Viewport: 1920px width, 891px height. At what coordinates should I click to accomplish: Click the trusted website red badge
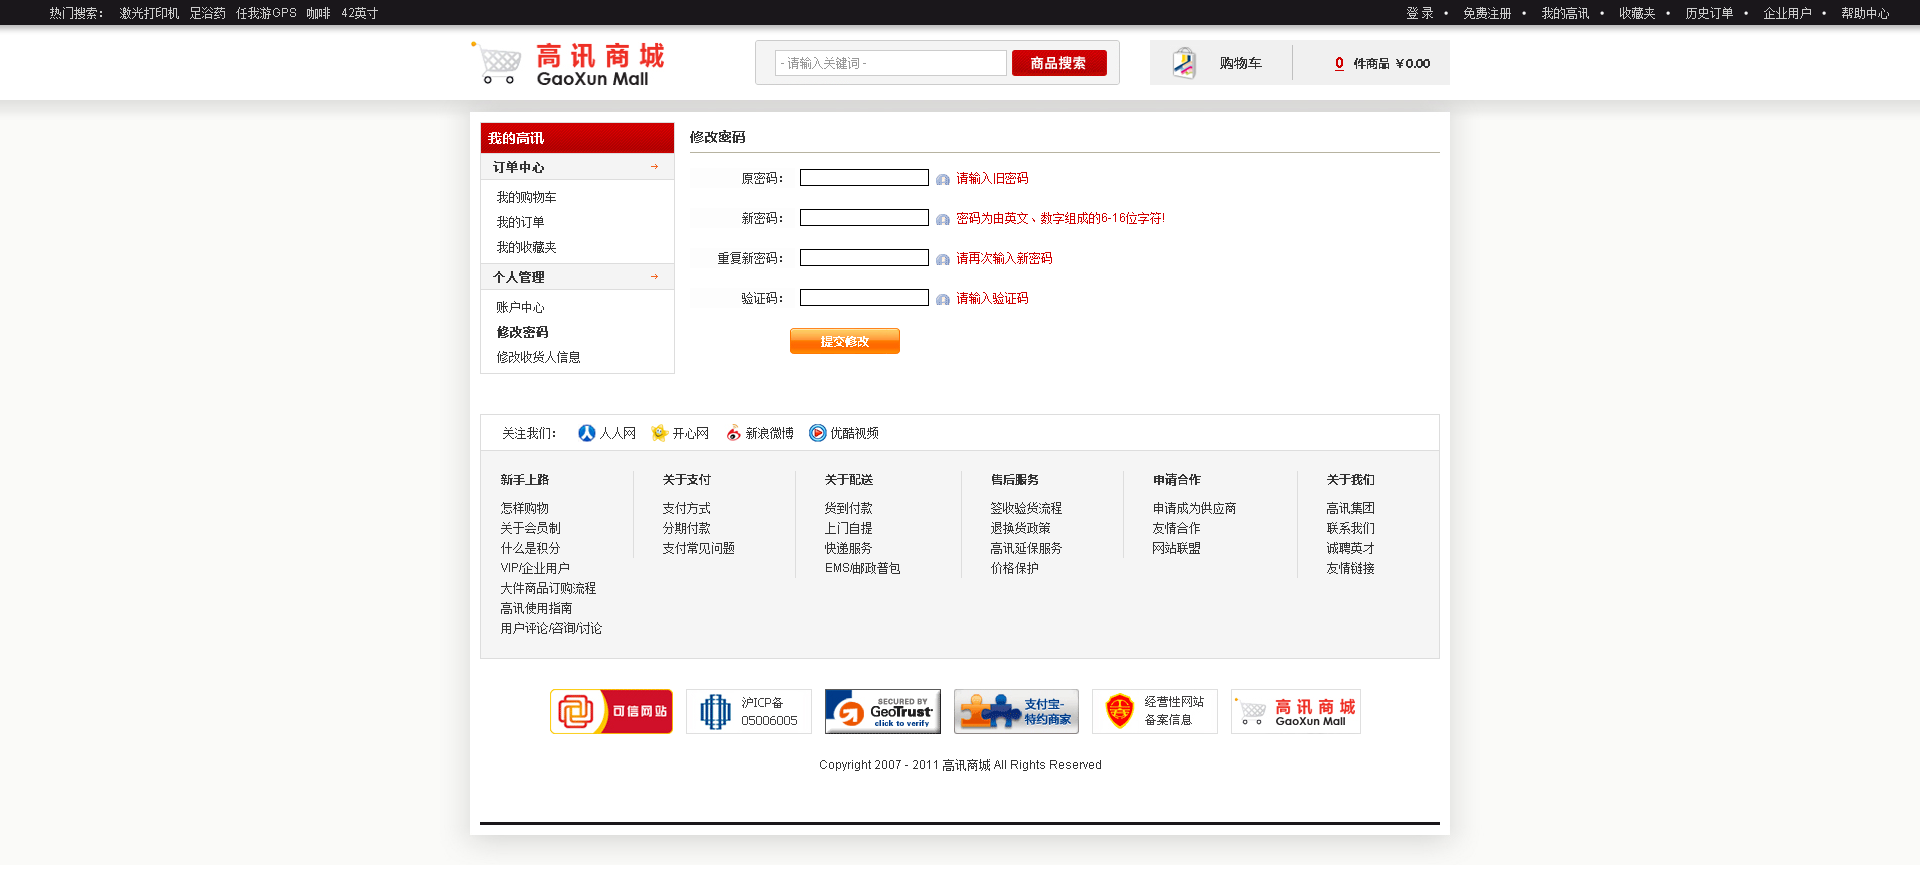(611, 711)
